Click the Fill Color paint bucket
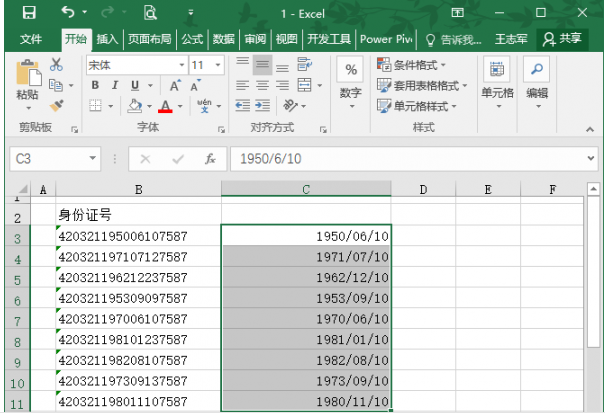Image resolution: width=605 pixels, height=414 pixels. tap(135, 106)
